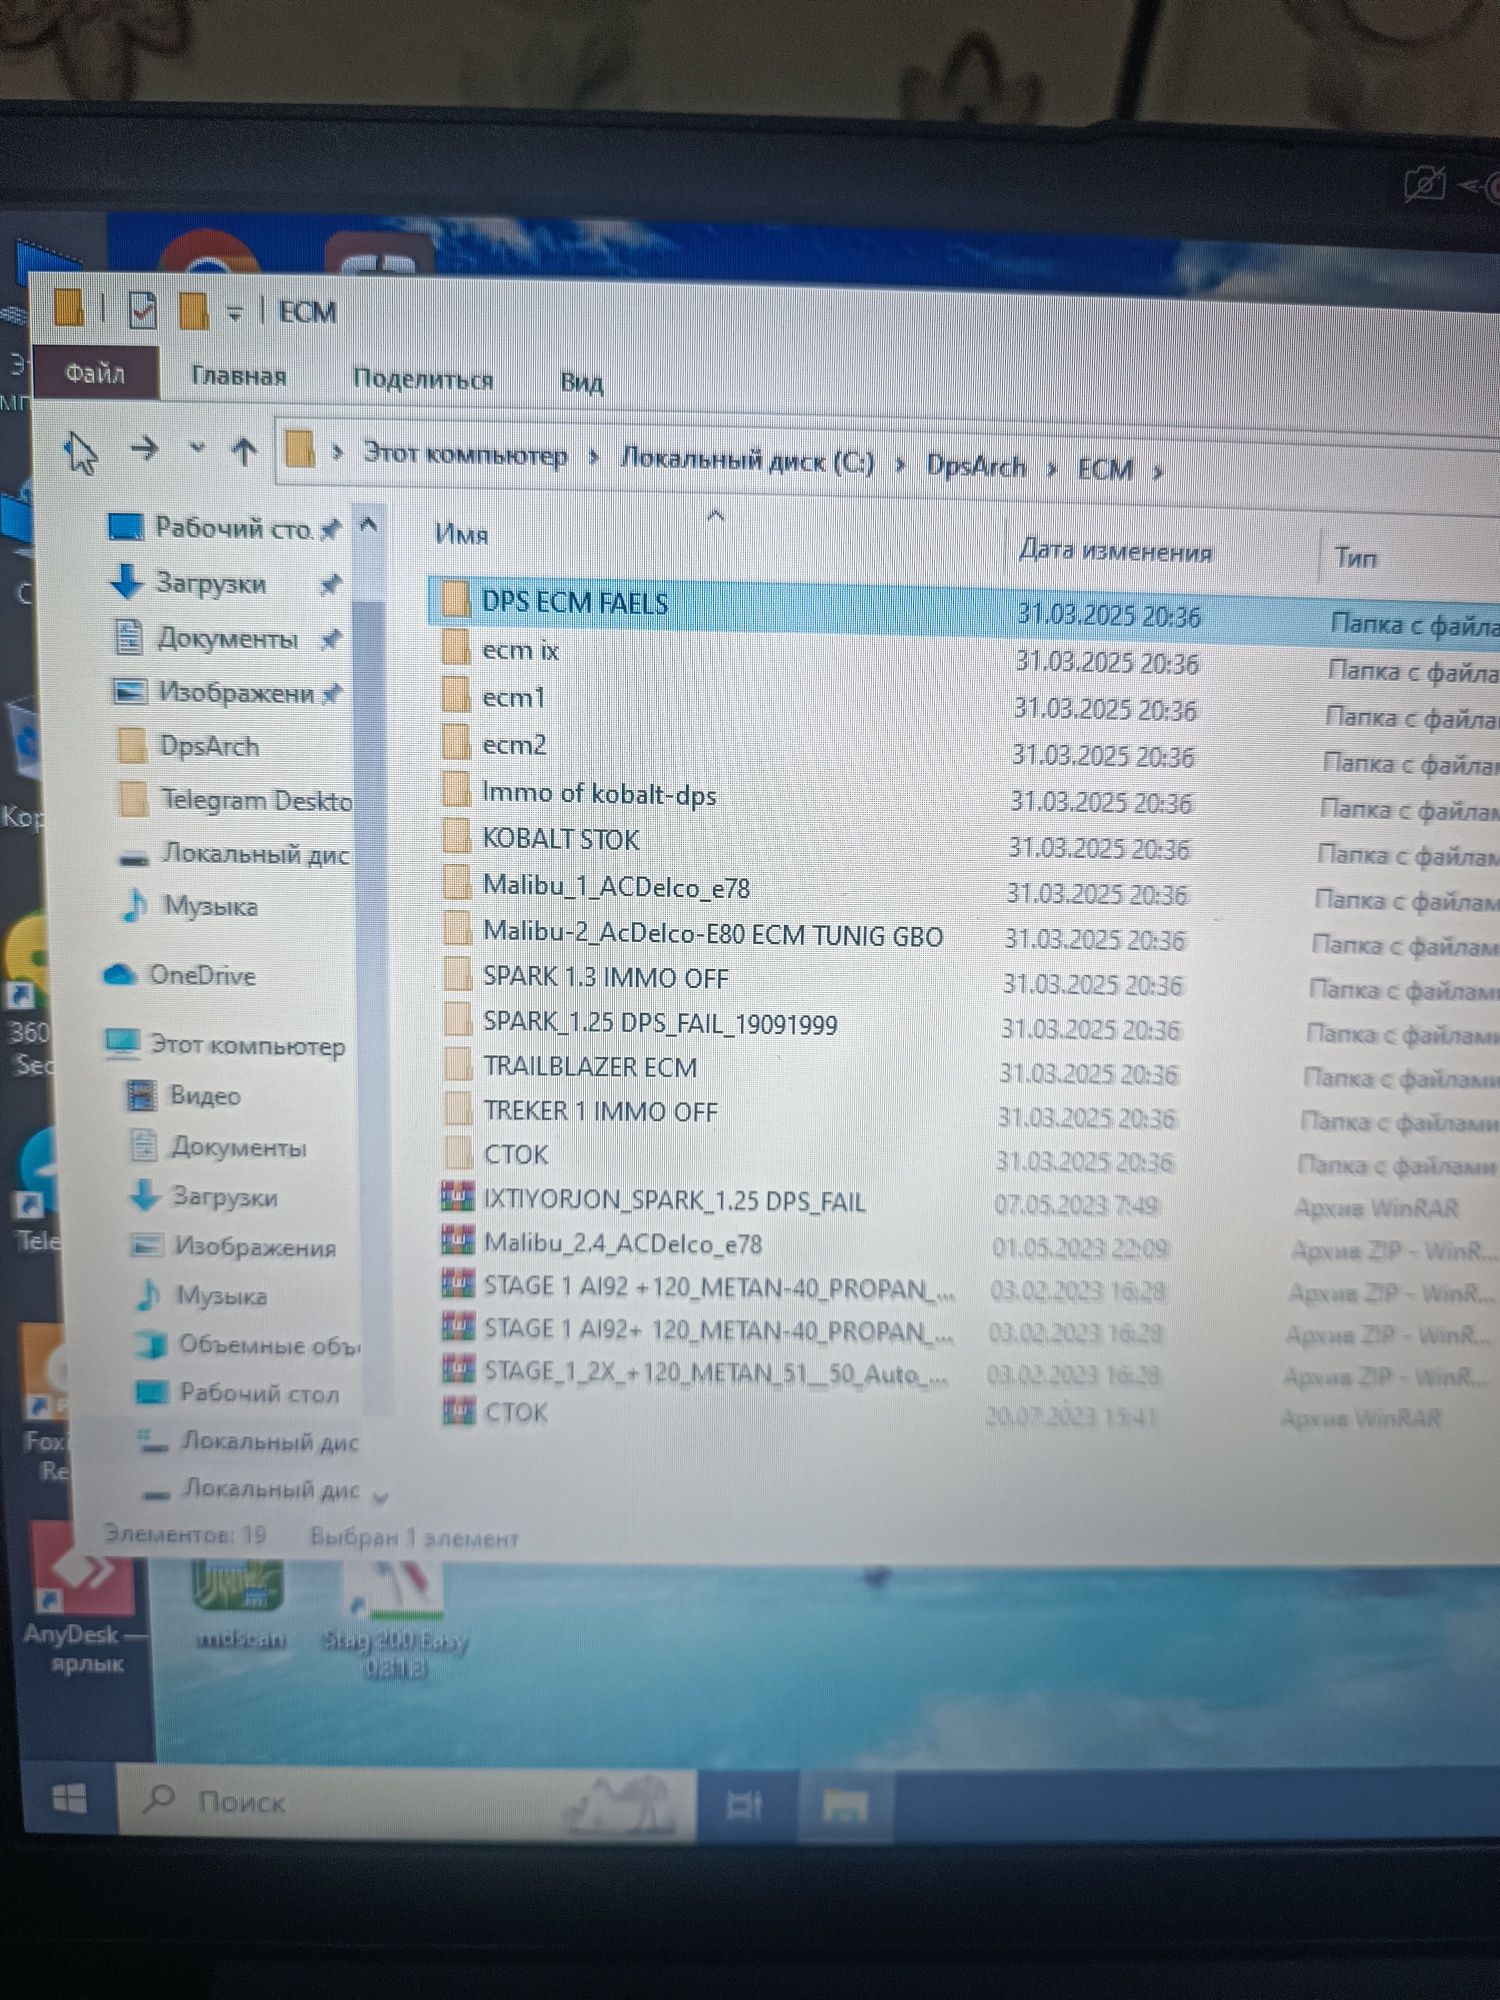Open Task View on the taskbar
Screen dimensions: 1500x2000
pyautogui.click(x=744, y=1806)
